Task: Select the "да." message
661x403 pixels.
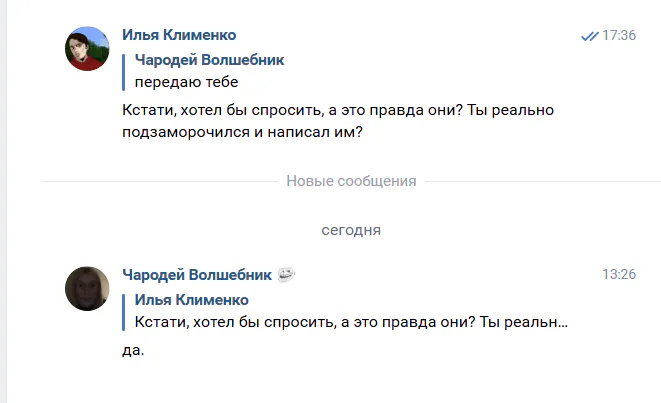Action: click(x=132, y=350)
